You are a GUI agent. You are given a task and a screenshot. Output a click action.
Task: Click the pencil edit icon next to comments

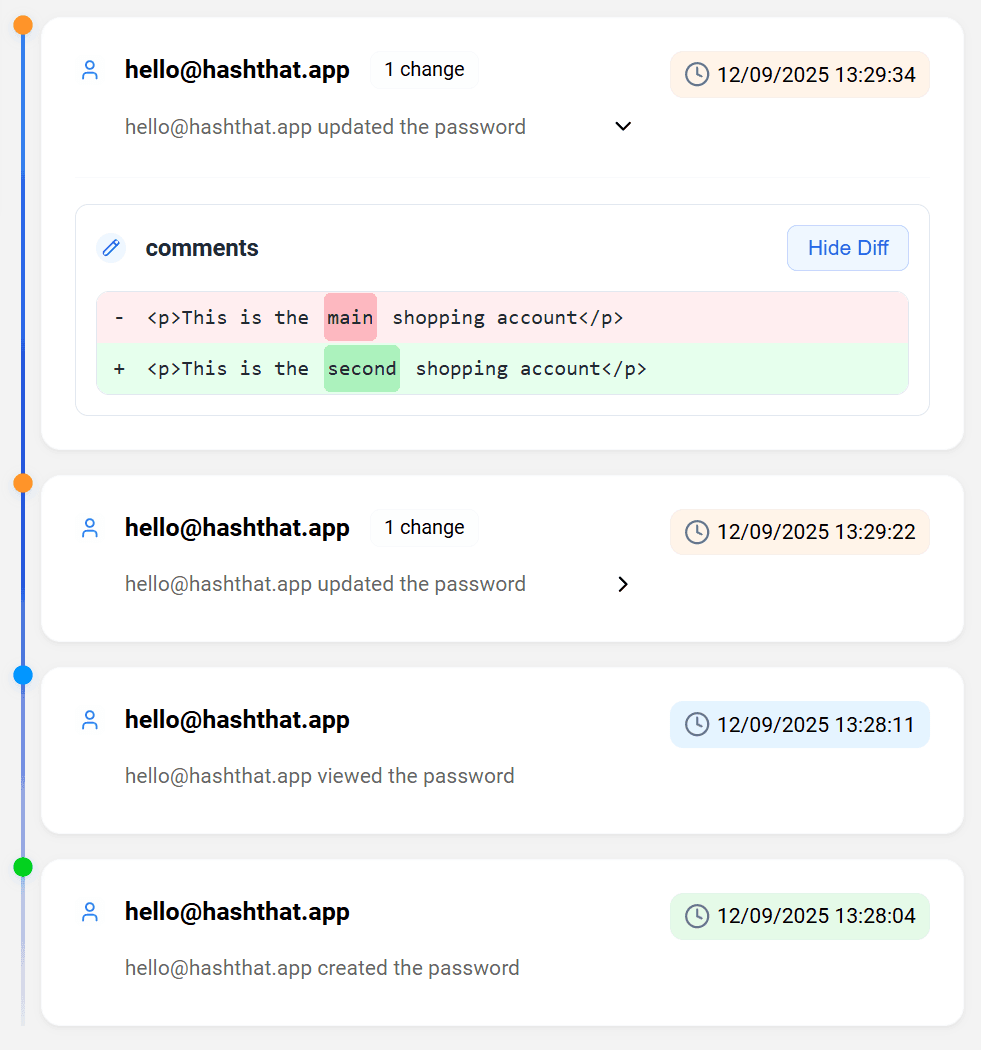pos(111,248)
